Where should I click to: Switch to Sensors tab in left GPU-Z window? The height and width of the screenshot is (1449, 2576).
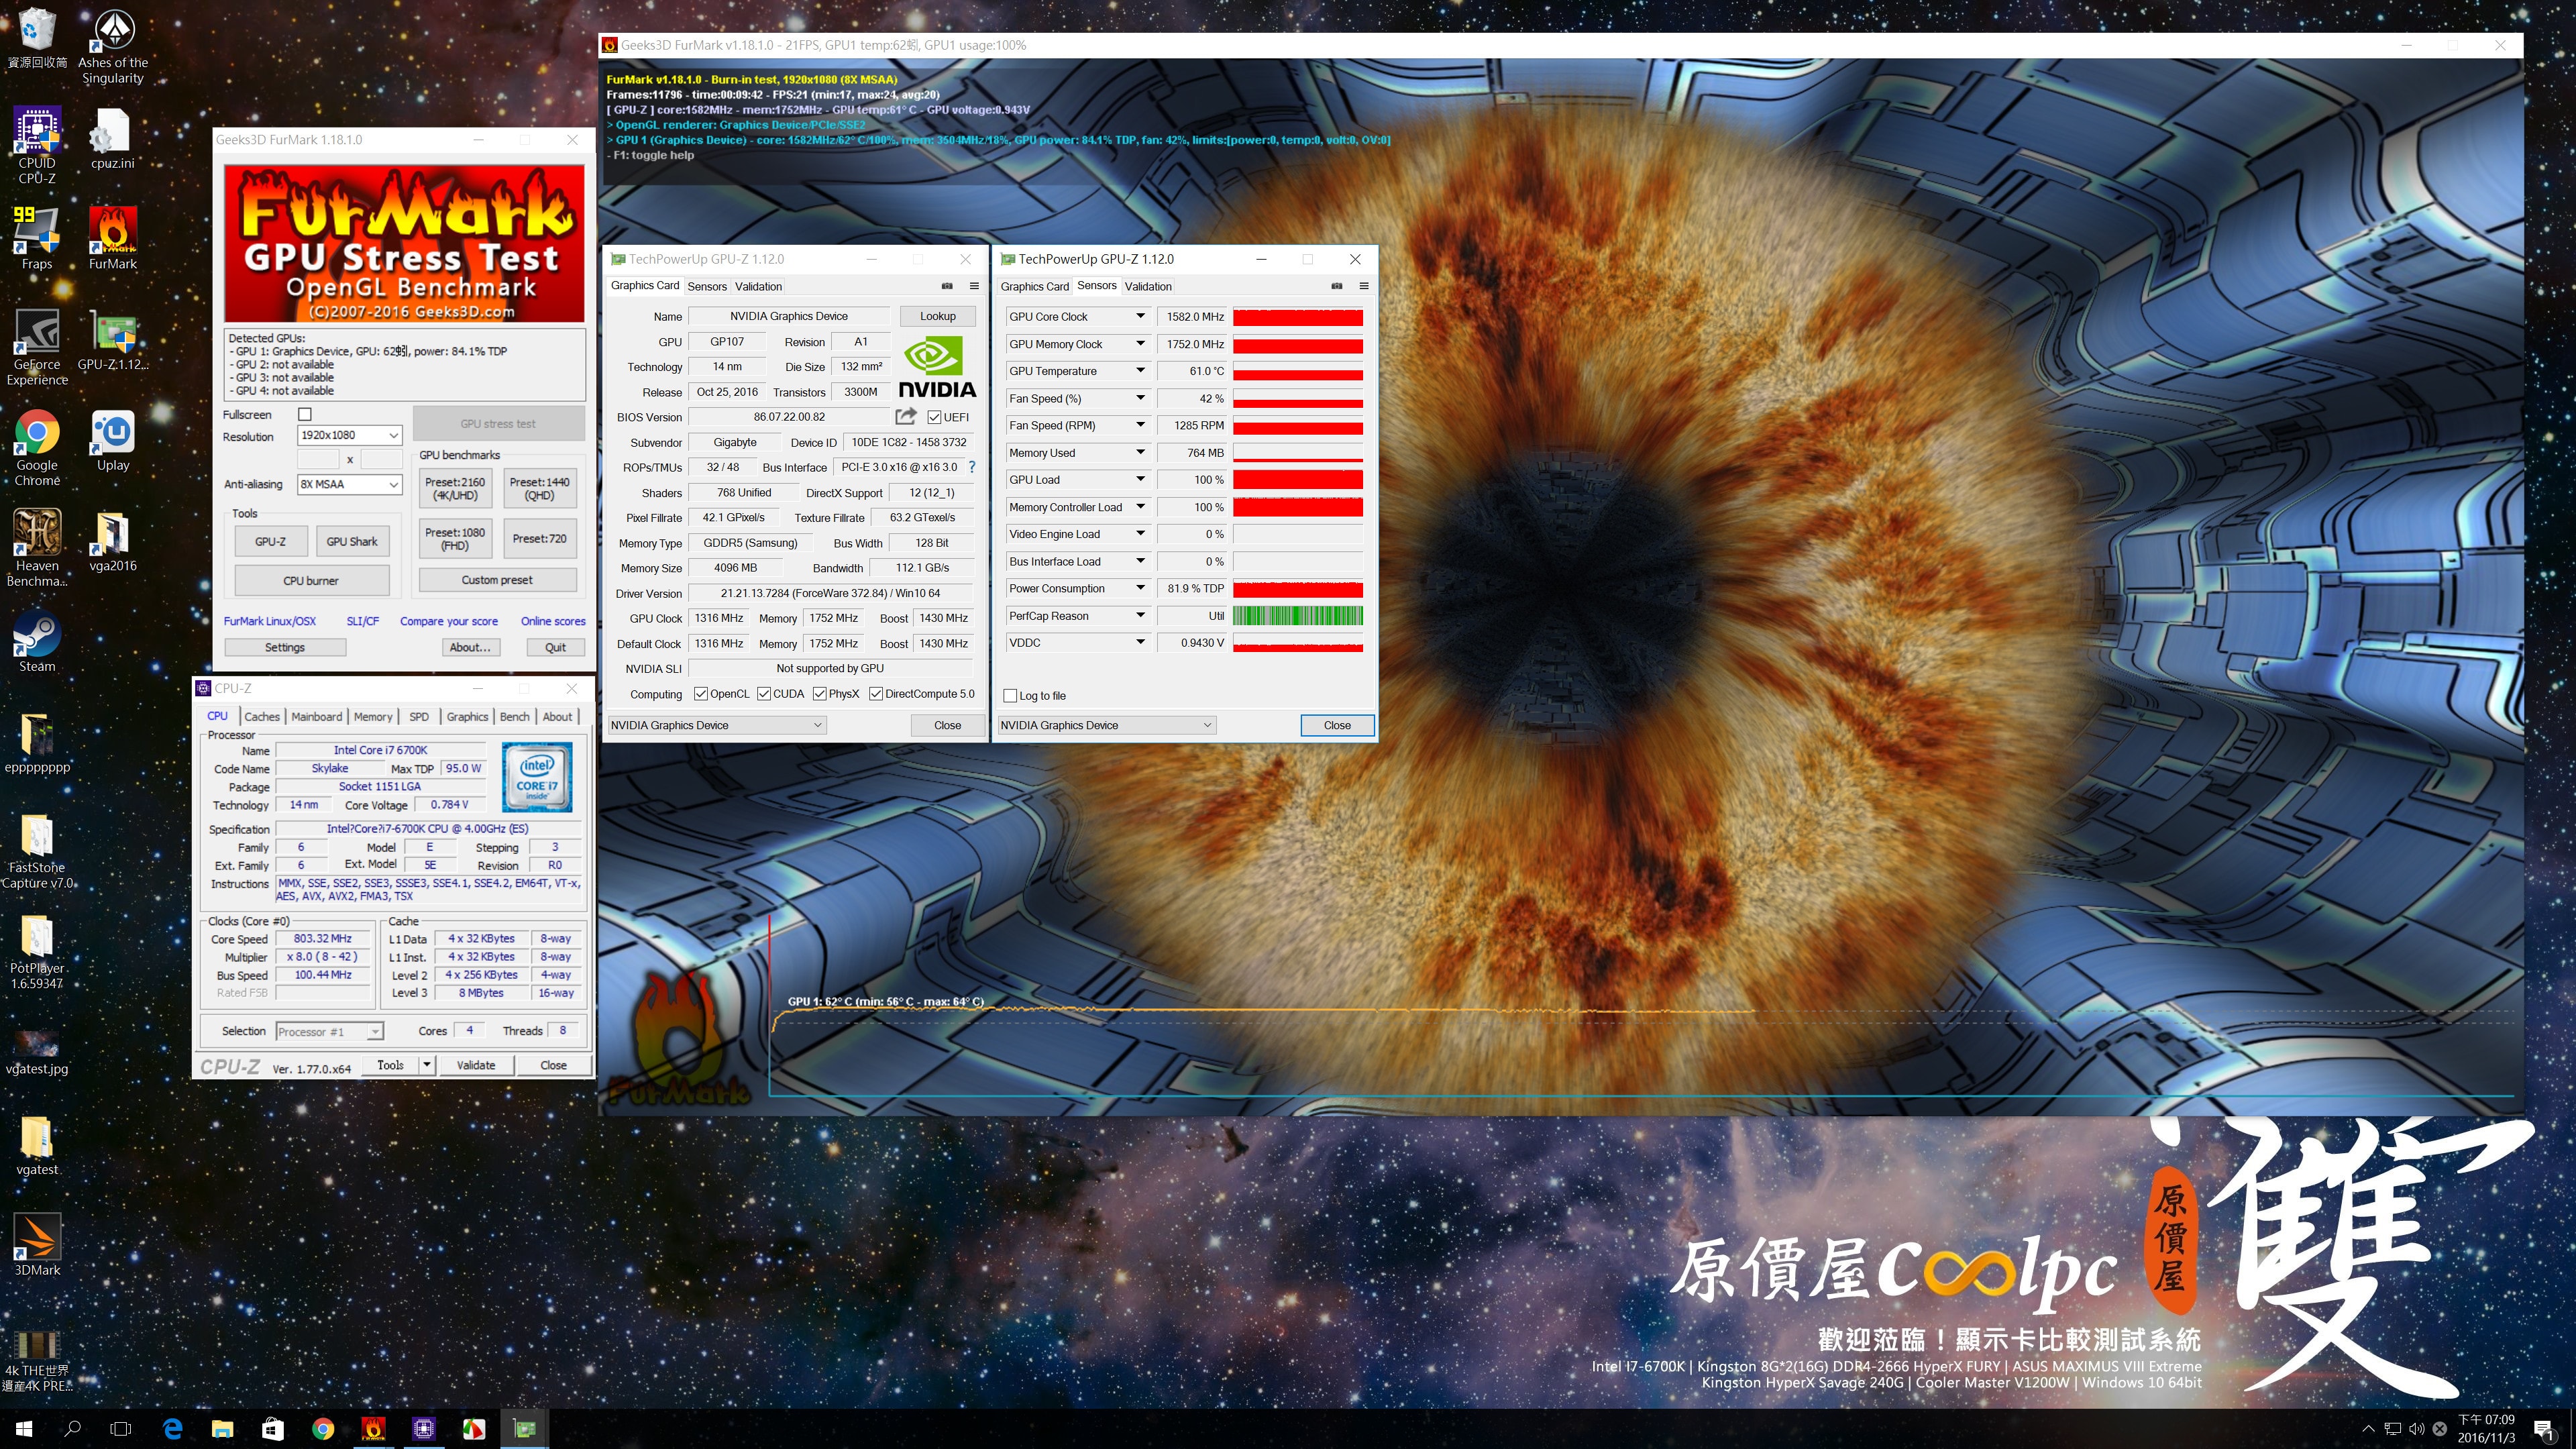707,286
